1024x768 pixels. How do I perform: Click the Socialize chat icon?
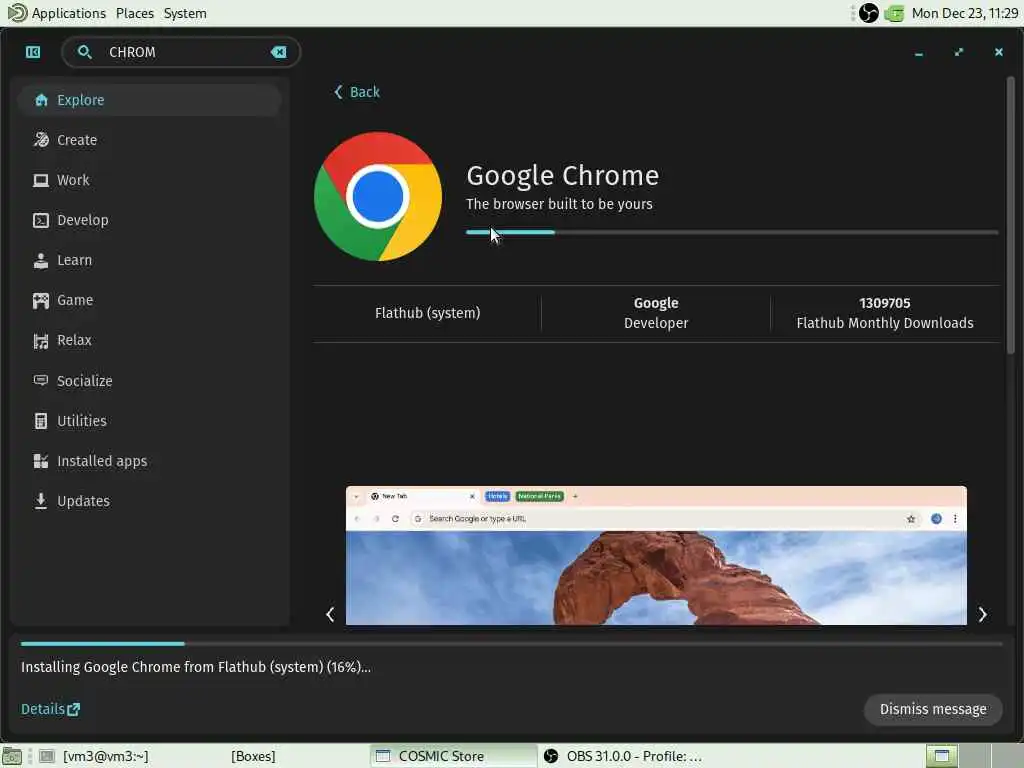tap(40, 381)
